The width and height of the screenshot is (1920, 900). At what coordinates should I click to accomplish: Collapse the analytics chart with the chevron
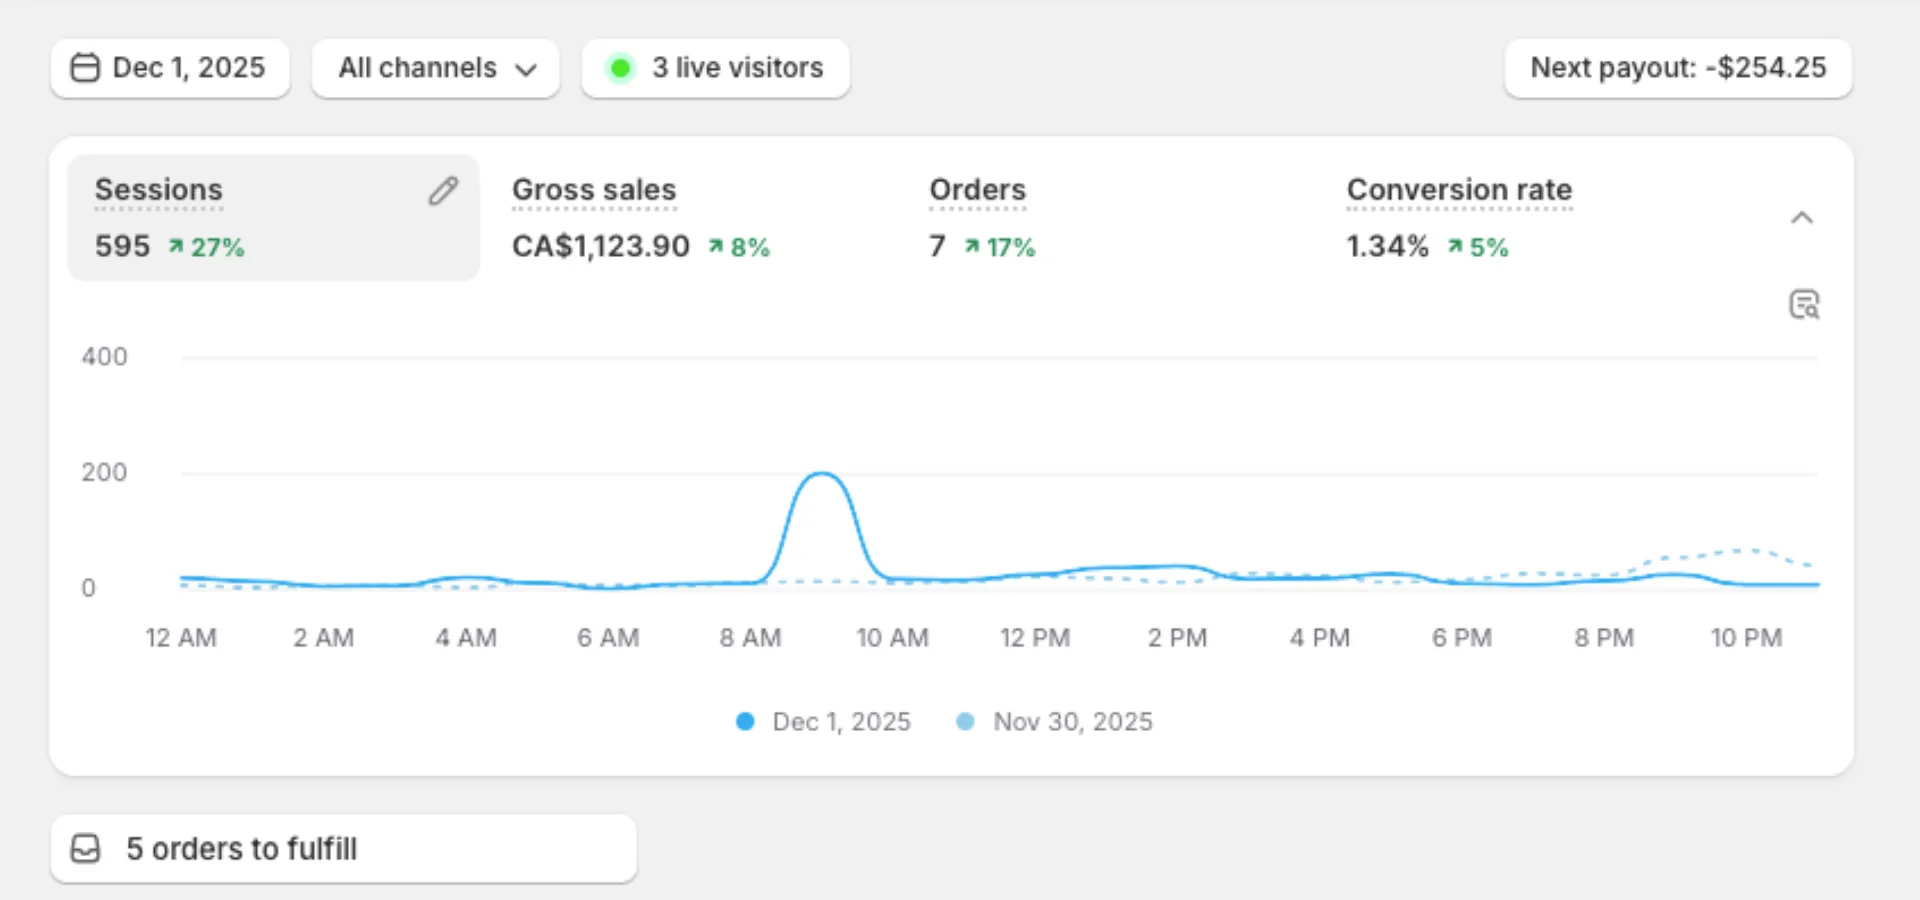[1803, 217]
